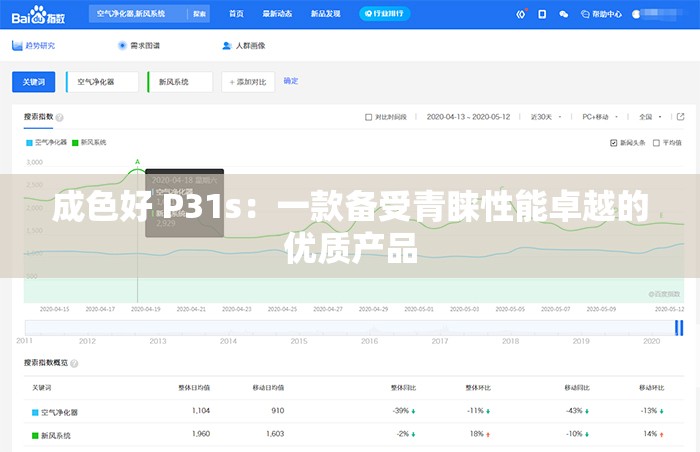Screen dimensions: 700x452
Task: Expand 近30天 period dropdown
Action: 546,117
